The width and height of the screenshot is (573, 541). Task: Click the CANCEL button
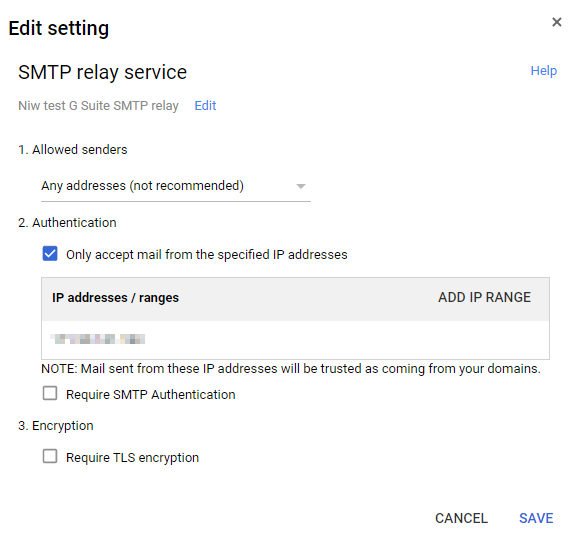(x=461, y=518)
